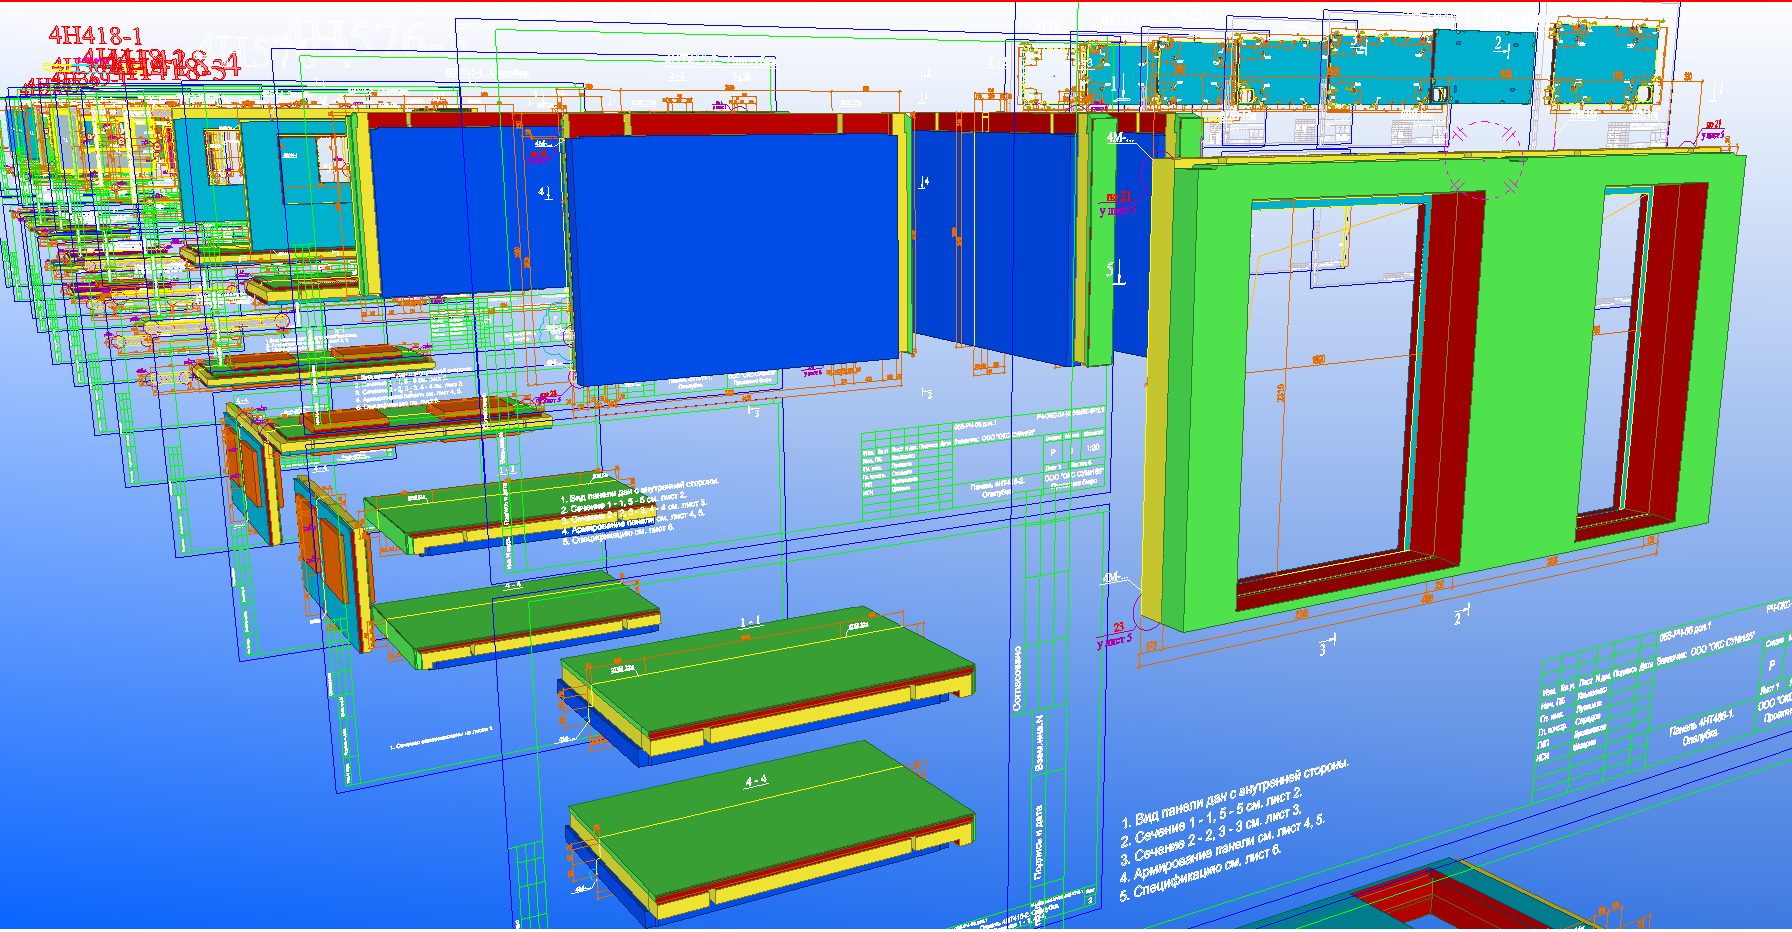This screenshot has height=932, width=1792.
Task: Select the magenta dashed detail circle on green panel
Action: (1485, 160)
